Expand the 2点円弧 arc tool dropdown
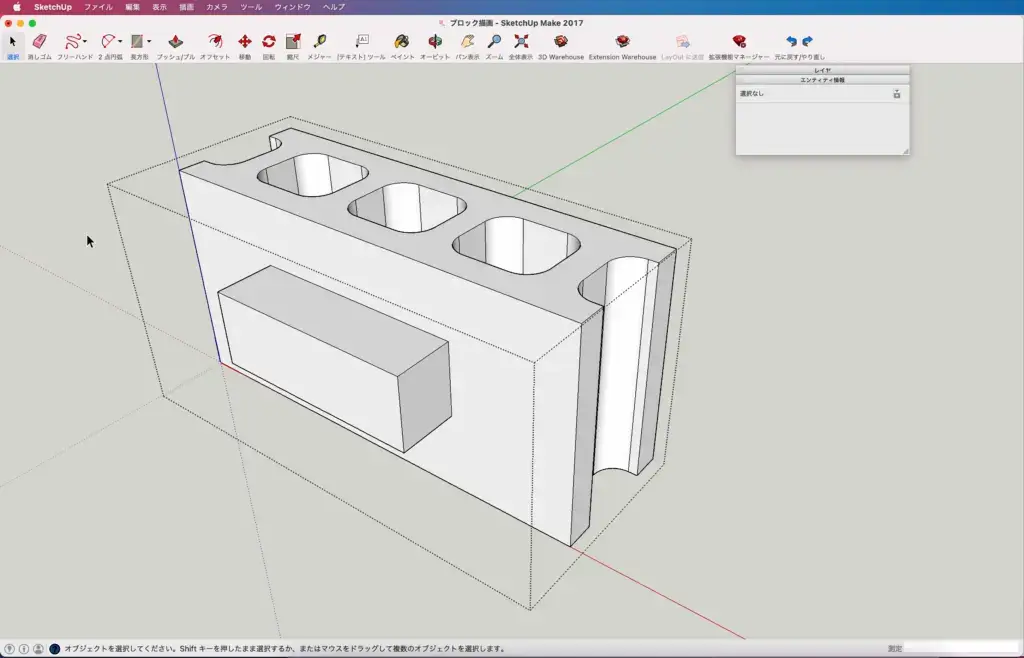This screenshot has height=658, width=1024. click(120, 42)
